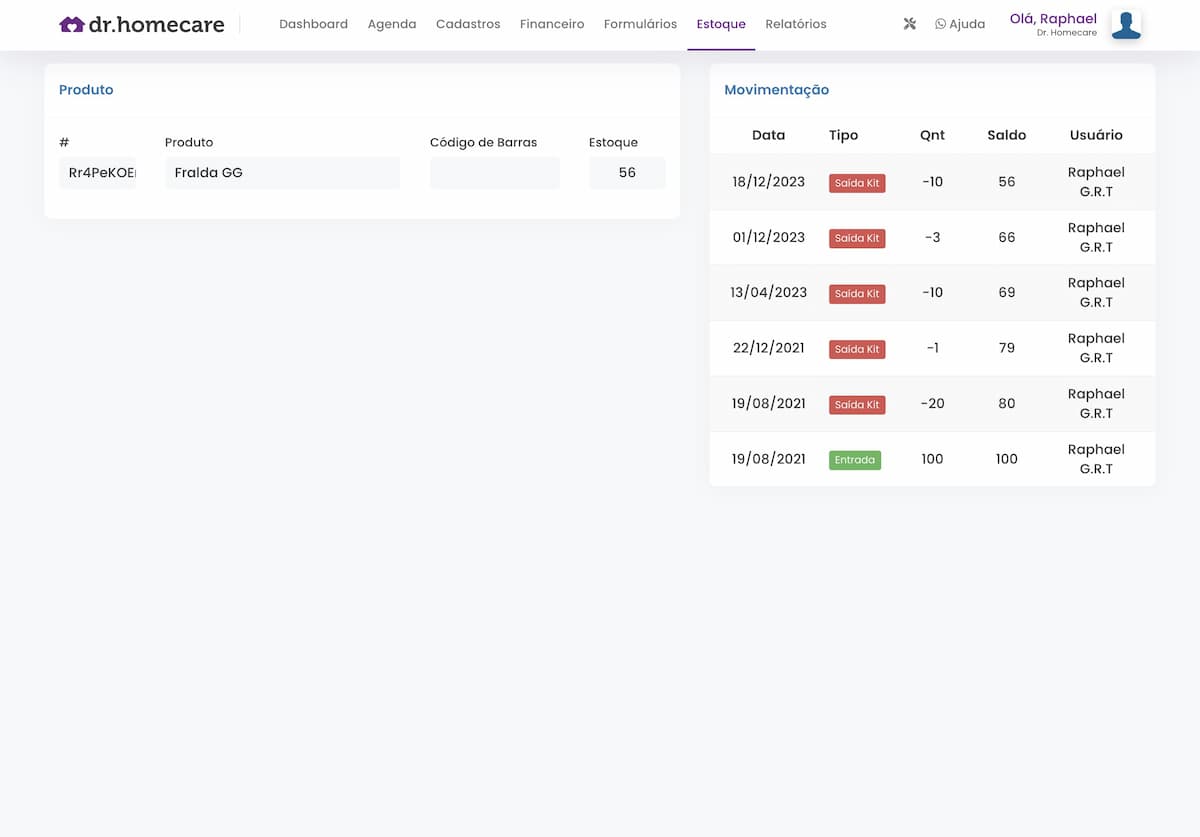Expand the Financeiro menu
Screen dimensions: 1200x837
tap(551, 24)
